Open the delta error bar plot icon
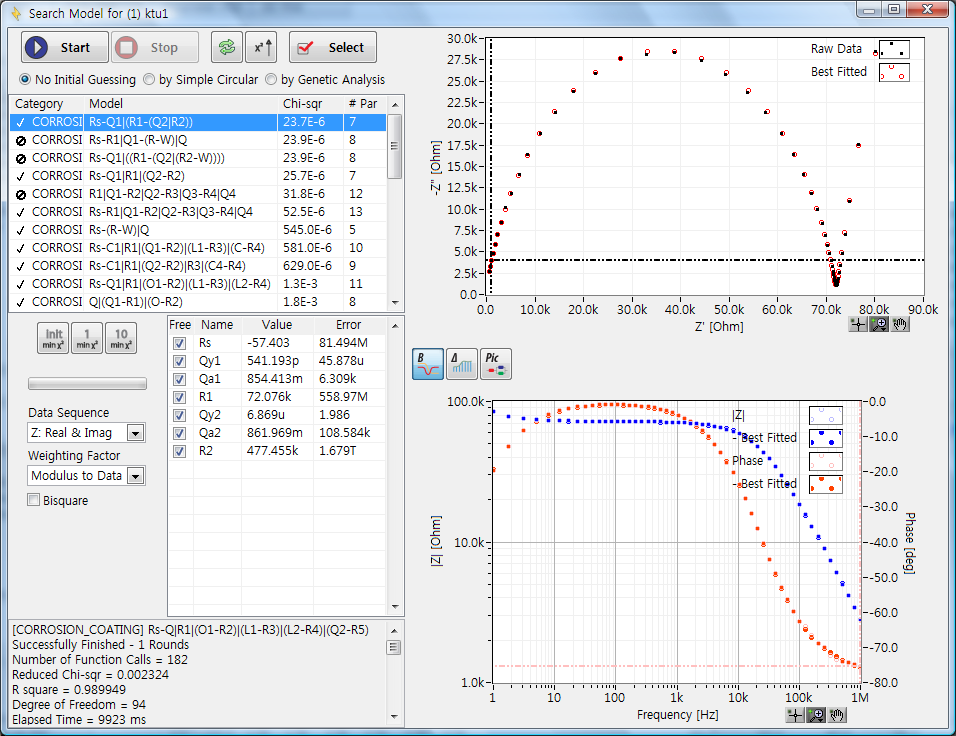956x736 pixels. click(x=461, y=365)
